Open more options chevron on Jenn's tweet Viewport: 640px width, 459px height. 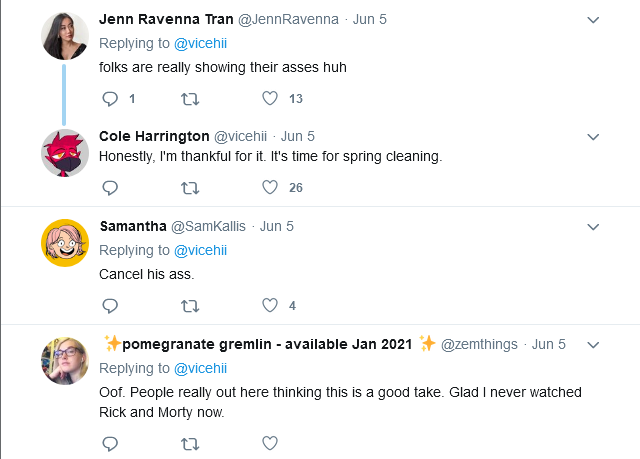point(593,20)
